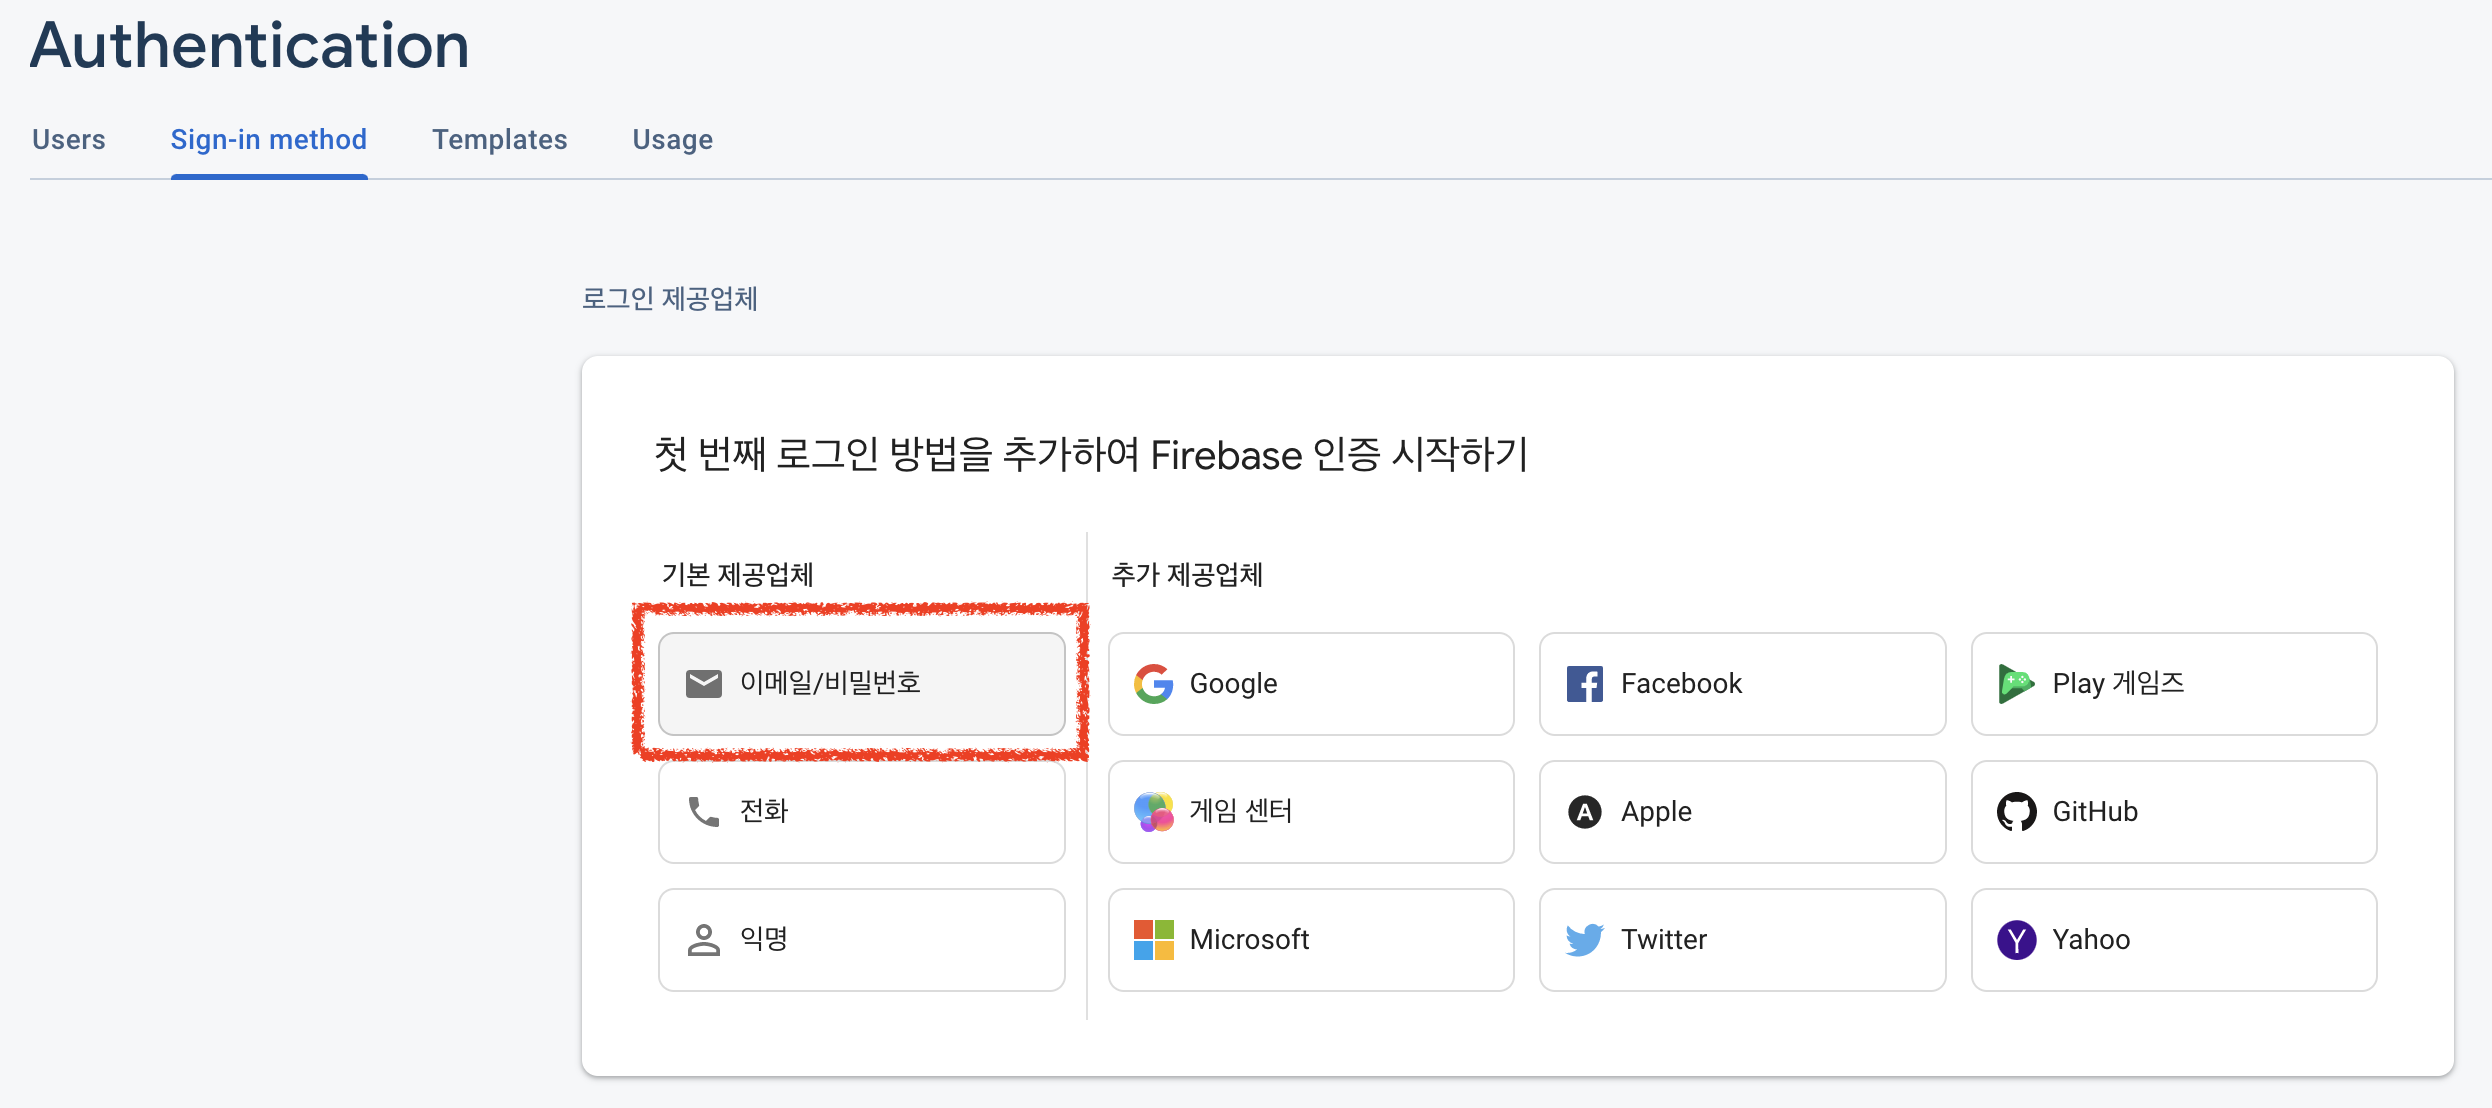This screenshot has height=1108, width=2492.
Task: Go to the Usage tab
Action: pos(672,140)
